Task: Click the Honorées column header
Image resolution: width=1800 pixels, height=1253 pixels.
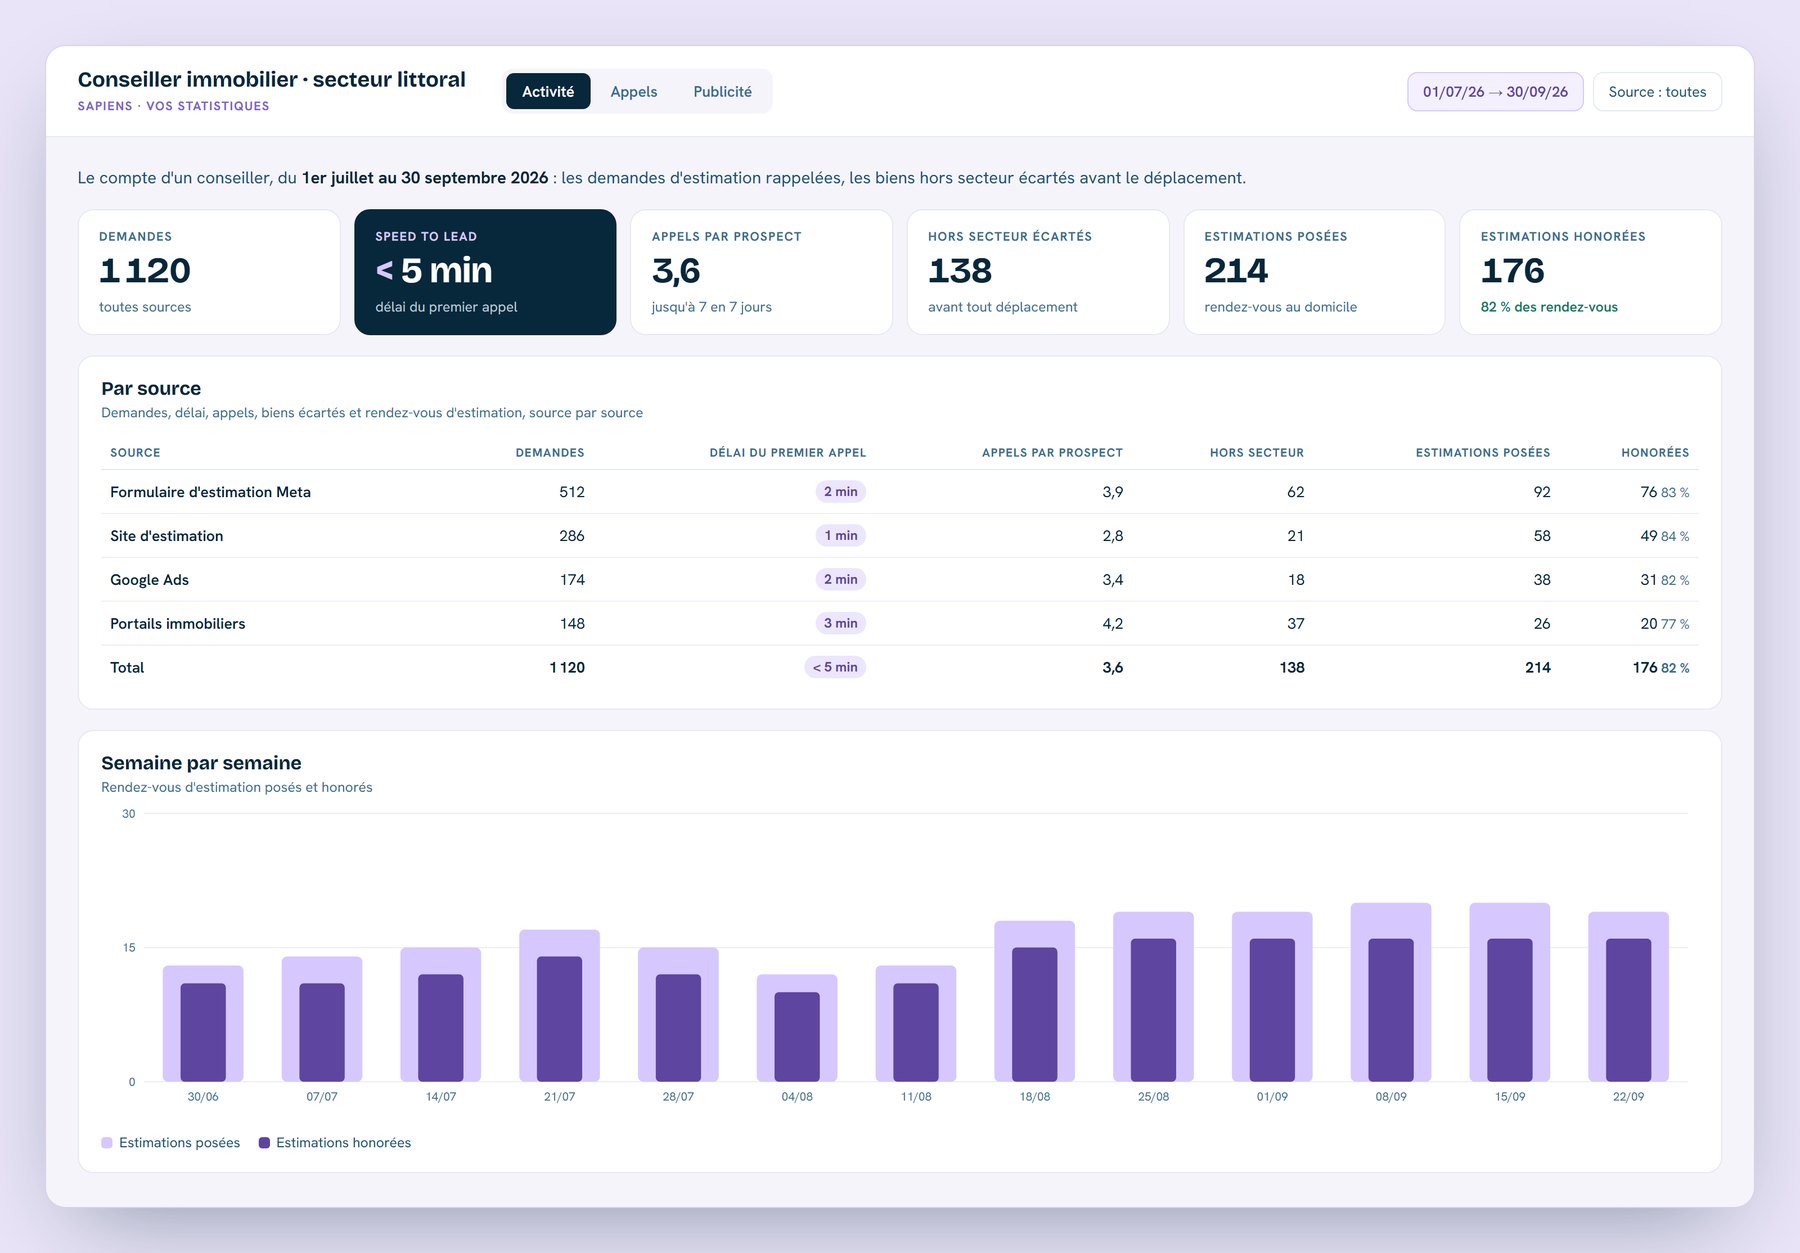Action: click(x=1655, y=453)
